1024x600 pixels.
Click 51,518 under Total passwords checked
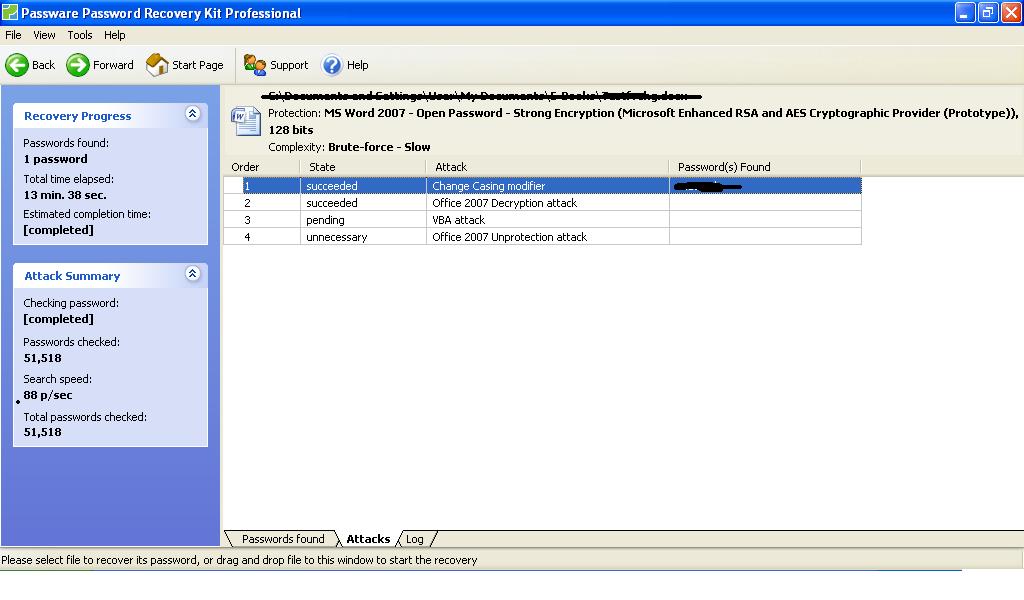(42, 432)
